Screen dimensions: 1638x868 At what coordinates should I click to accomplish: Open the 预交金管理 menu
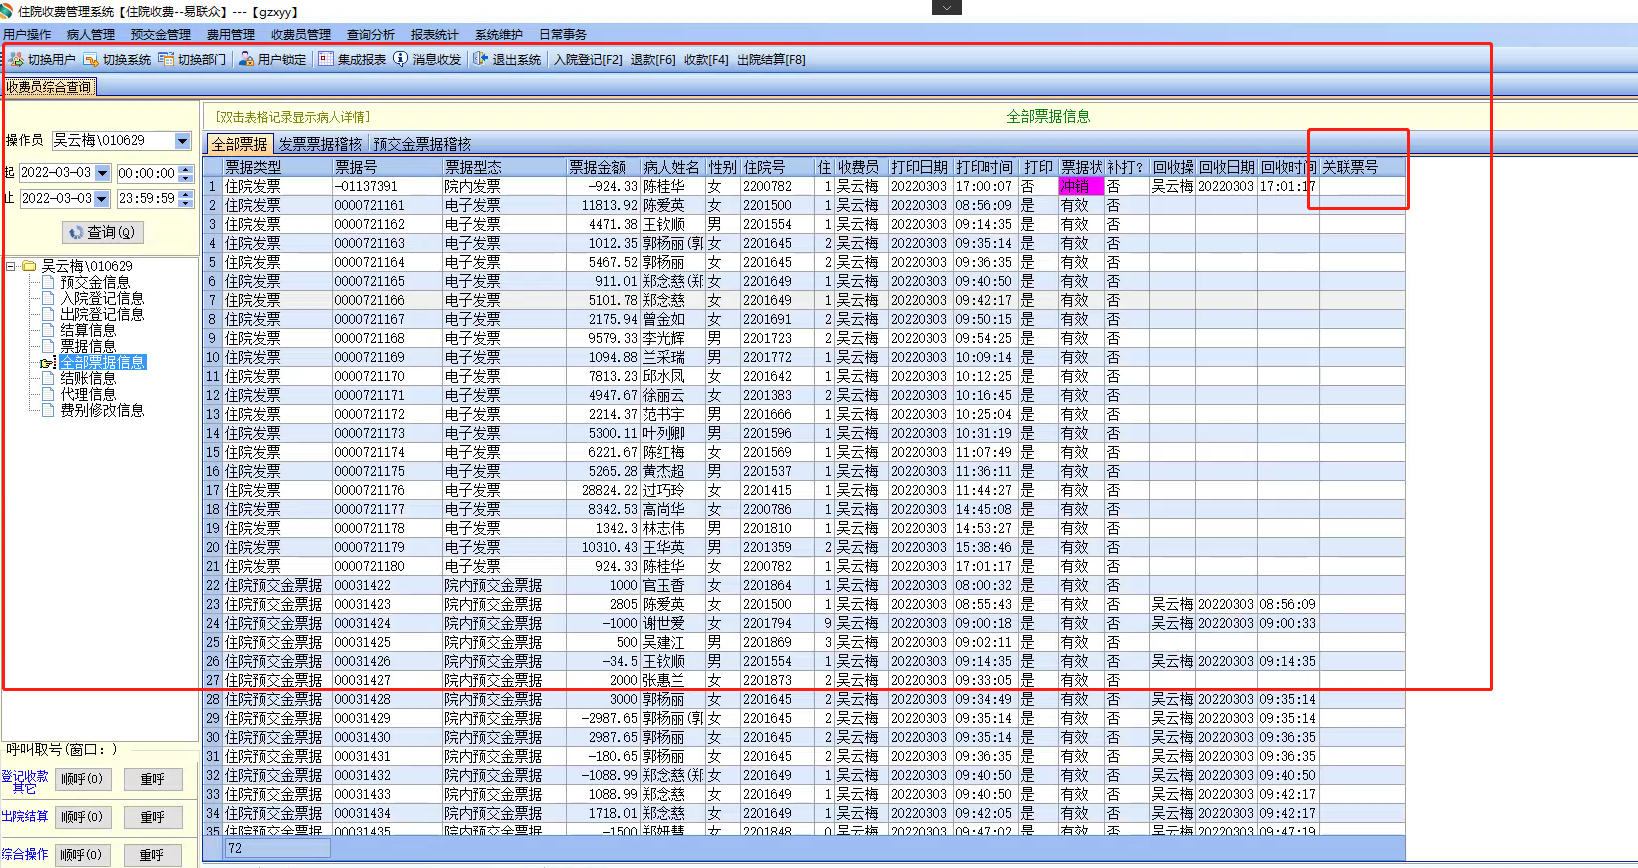[161, 35]
